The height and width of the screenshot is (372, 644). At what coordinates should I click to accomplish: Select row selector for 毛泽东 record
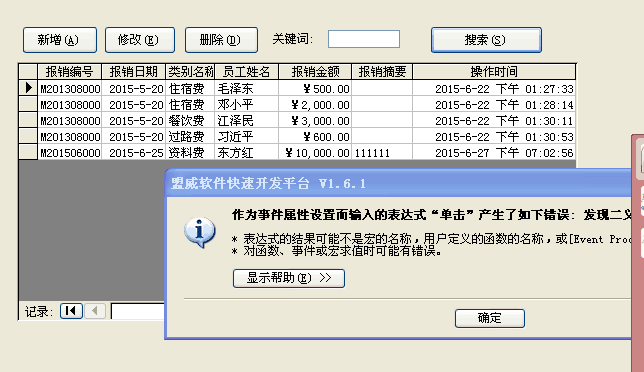click(x=28, y=88)
